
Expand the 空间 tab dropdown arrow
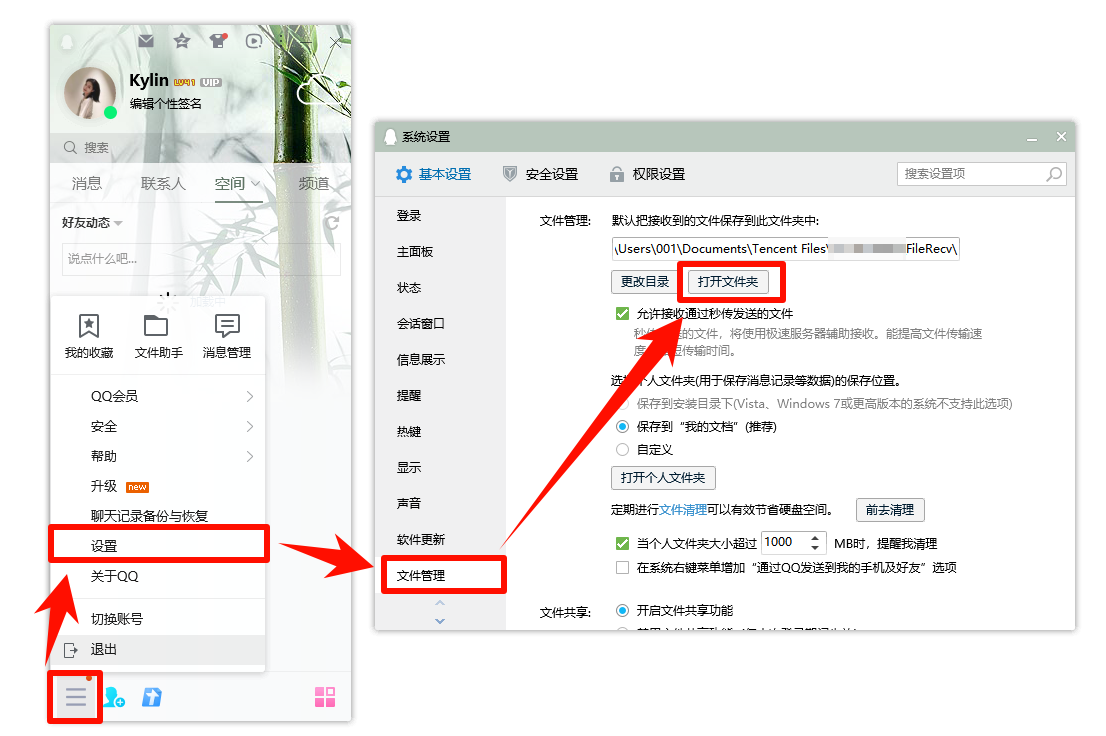point(255,183)
